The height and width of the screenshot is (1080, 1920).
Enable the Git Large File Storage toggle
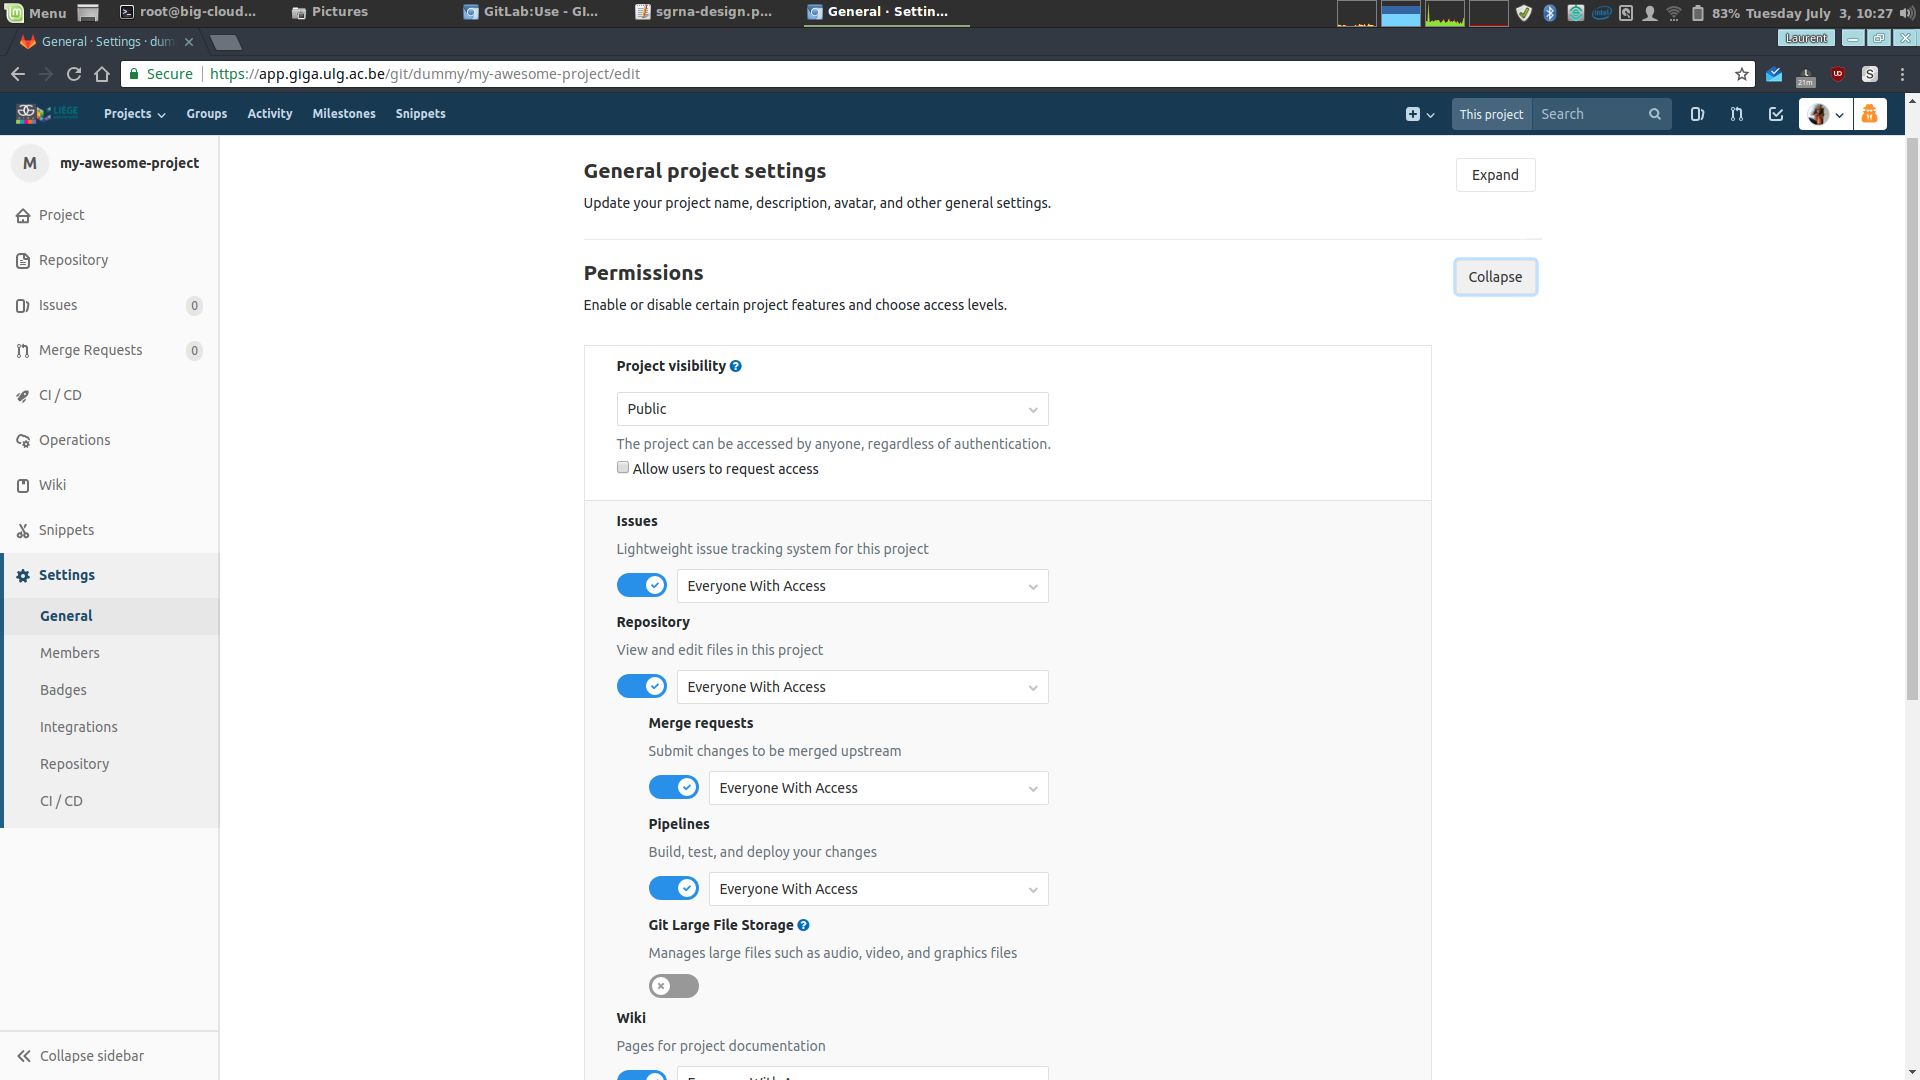pos(674,986)
